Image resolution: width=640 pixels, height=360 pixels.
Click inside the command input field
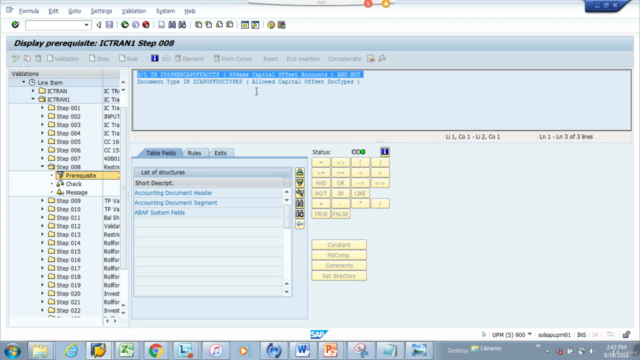point(55,25)
